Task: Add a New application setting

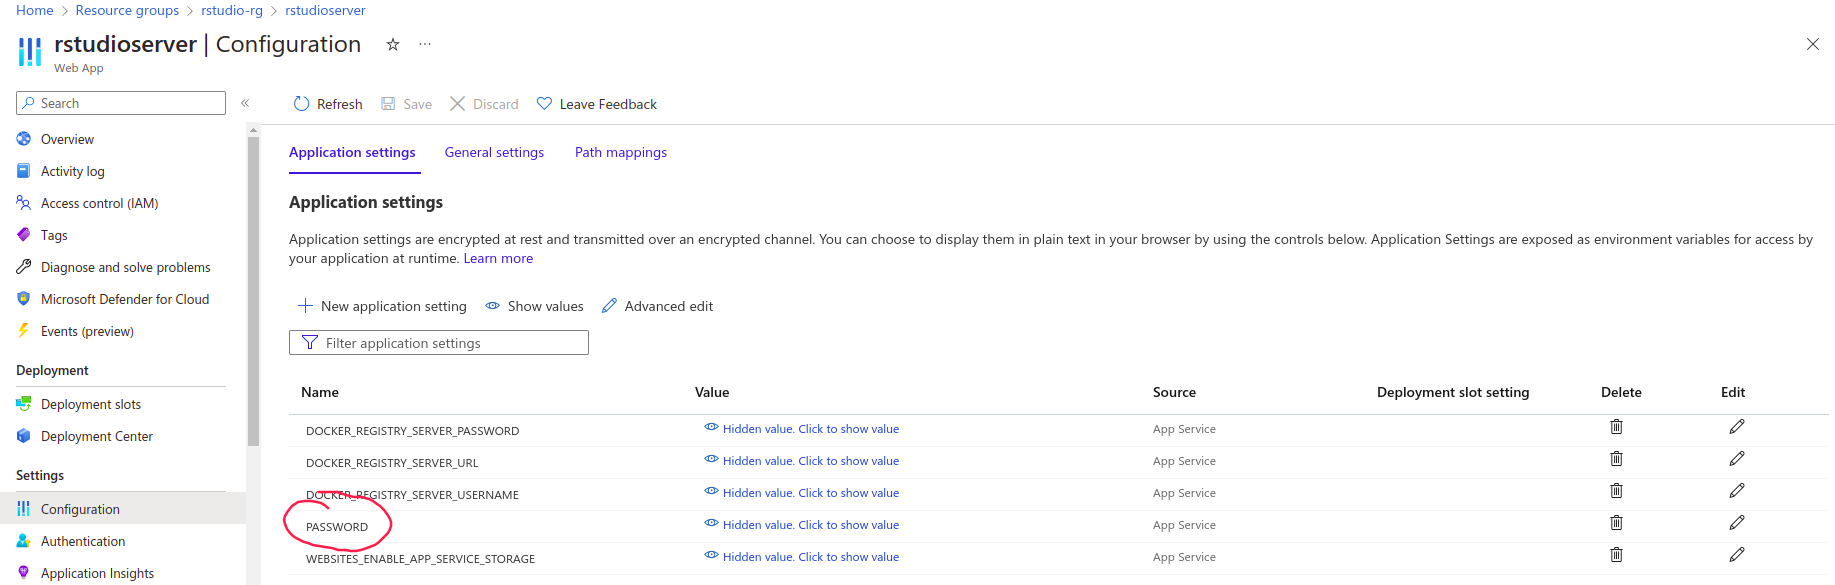Action: [x=382, y=306]
